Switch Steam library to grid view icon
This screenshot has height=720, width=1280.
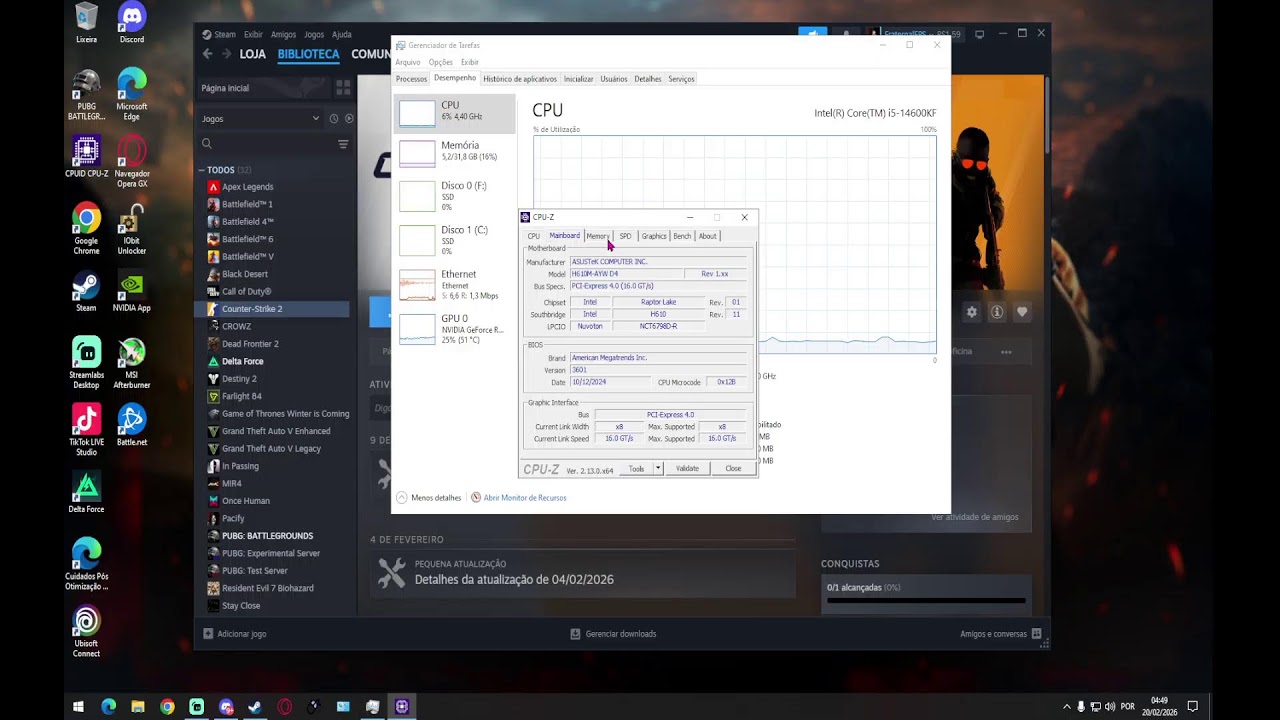[343, 88]
